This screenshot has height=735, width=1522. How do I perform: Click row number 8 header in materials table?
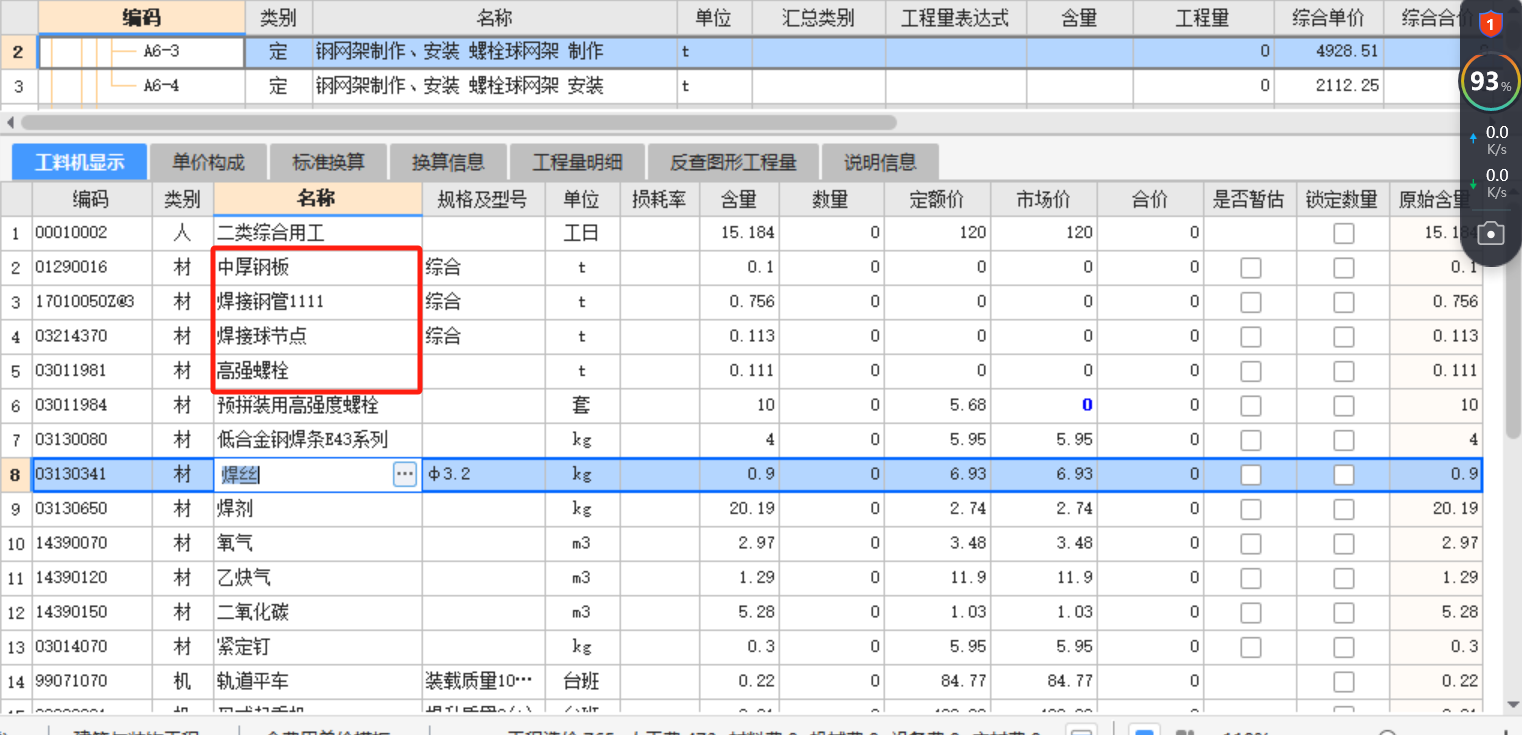click(15, 475)
